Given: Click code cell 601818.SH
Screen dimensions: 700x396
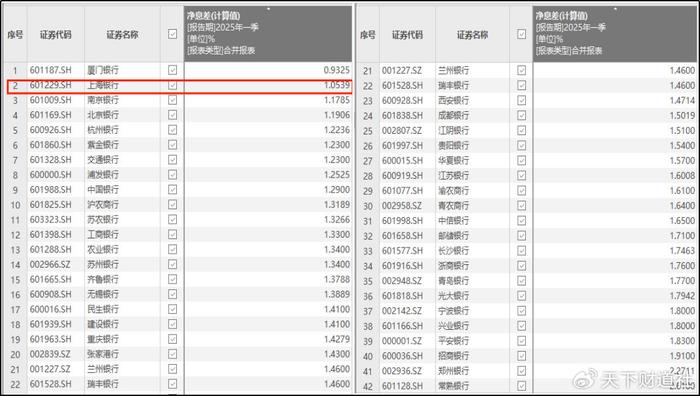Looking at the screenshot, I should (x=402, y=296).
